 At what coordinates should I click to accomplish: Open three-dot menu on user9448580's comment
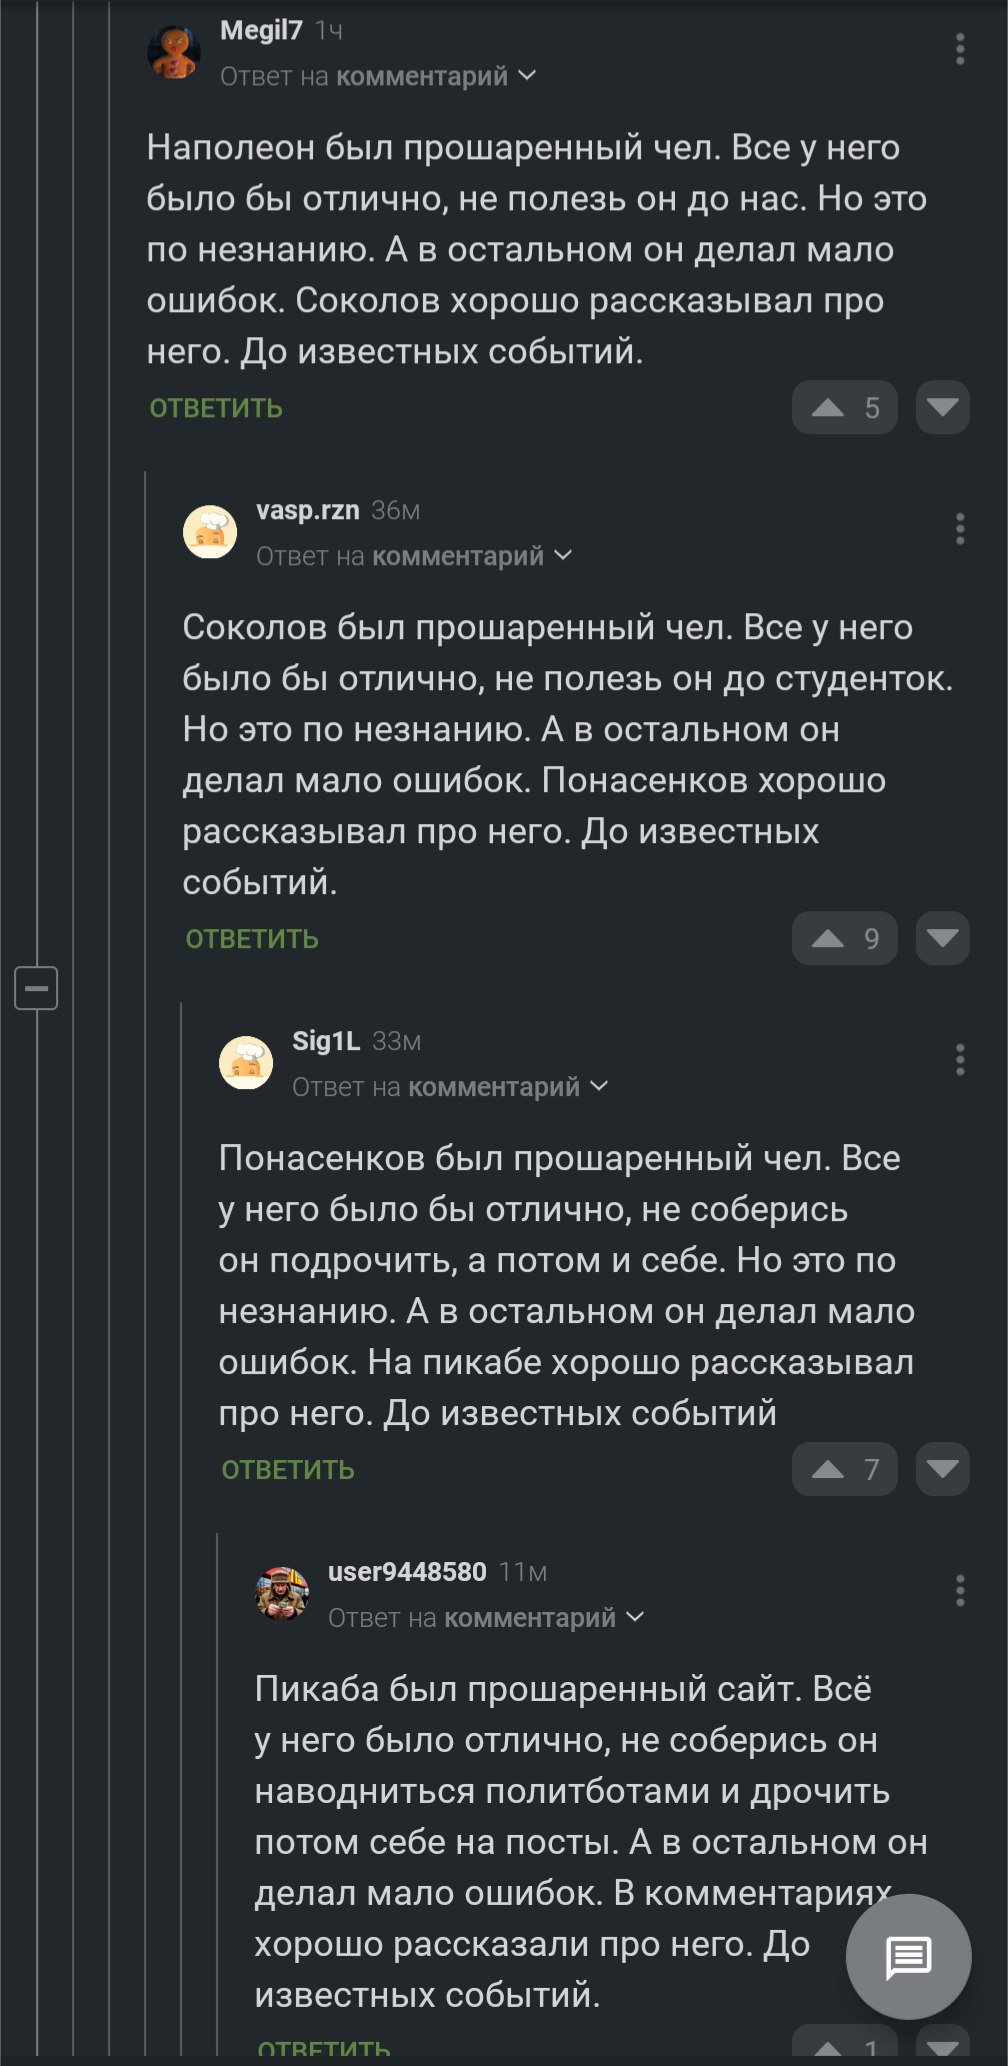point(960,1591)
